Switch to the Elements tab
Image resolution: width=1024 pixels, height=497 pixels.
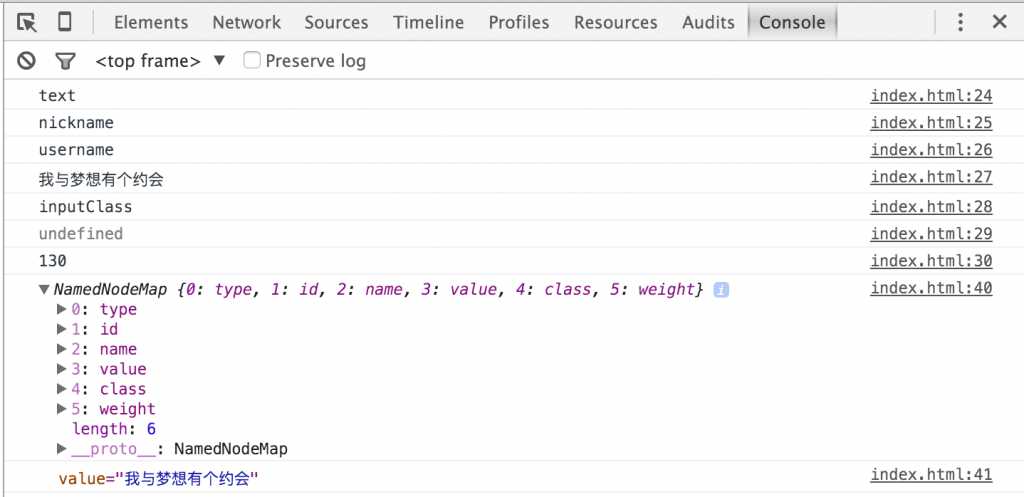151,22
